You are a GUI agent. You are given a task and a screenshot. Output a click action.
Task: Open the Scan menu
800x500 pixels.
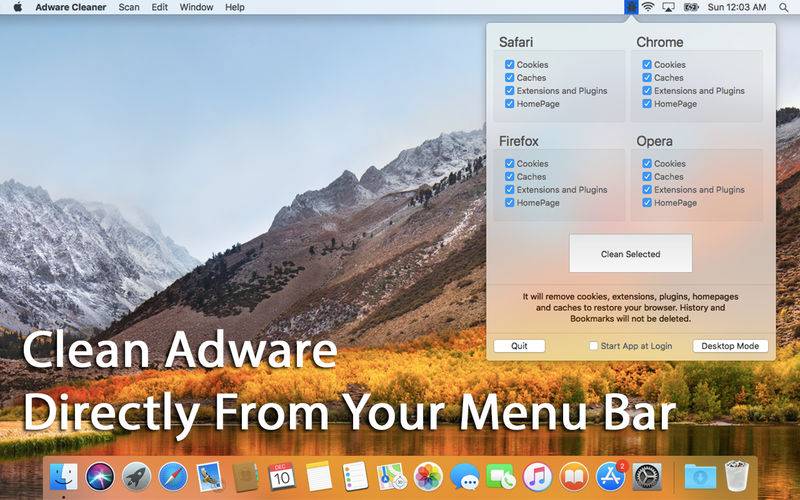(129, 7)
